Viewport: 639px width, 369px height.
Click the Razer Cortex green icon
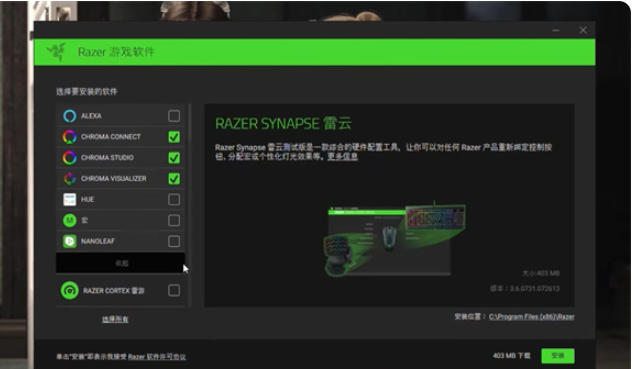point(70,291)
